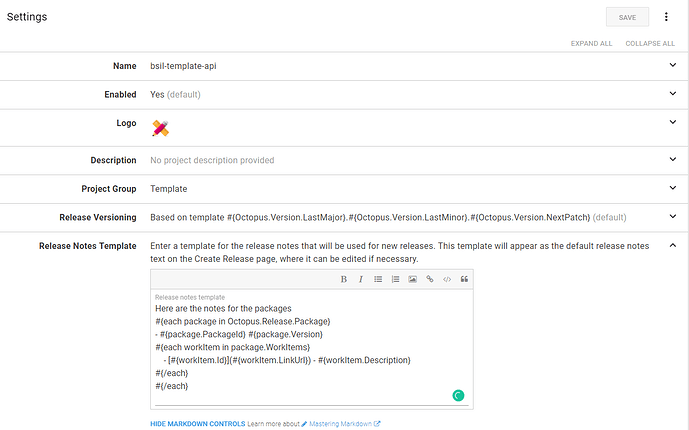Screen dimensions: 689x430
Task: Apply italic formatting in markdown toolbar
Action: pos(361,279)
